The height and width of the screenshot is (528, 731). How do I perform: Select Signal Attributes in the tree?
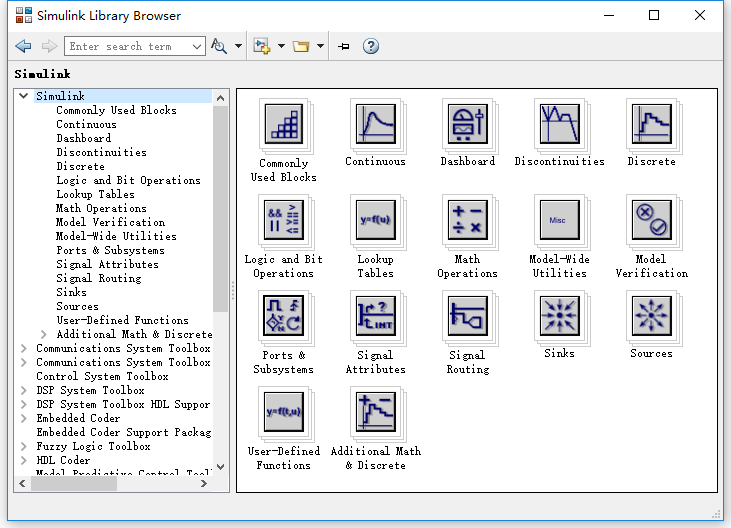click(107, 264)
